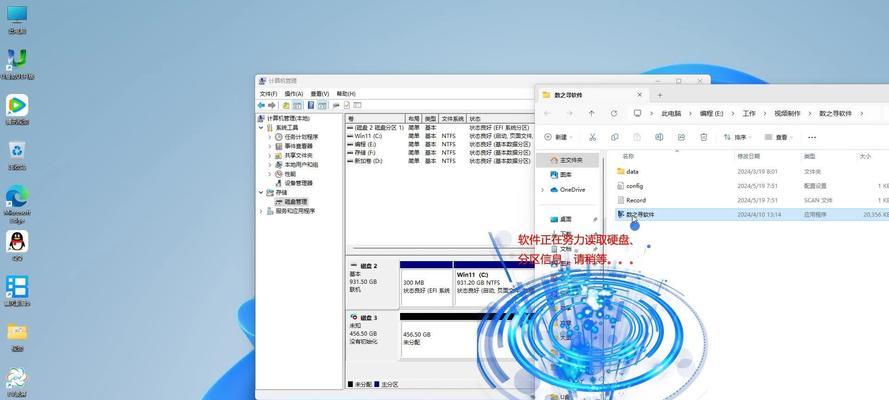Viewport: 889px width, 400px height.
Task: Click the monitor icon in the File Explorer address bar
Action: click(x=637, y=113)
